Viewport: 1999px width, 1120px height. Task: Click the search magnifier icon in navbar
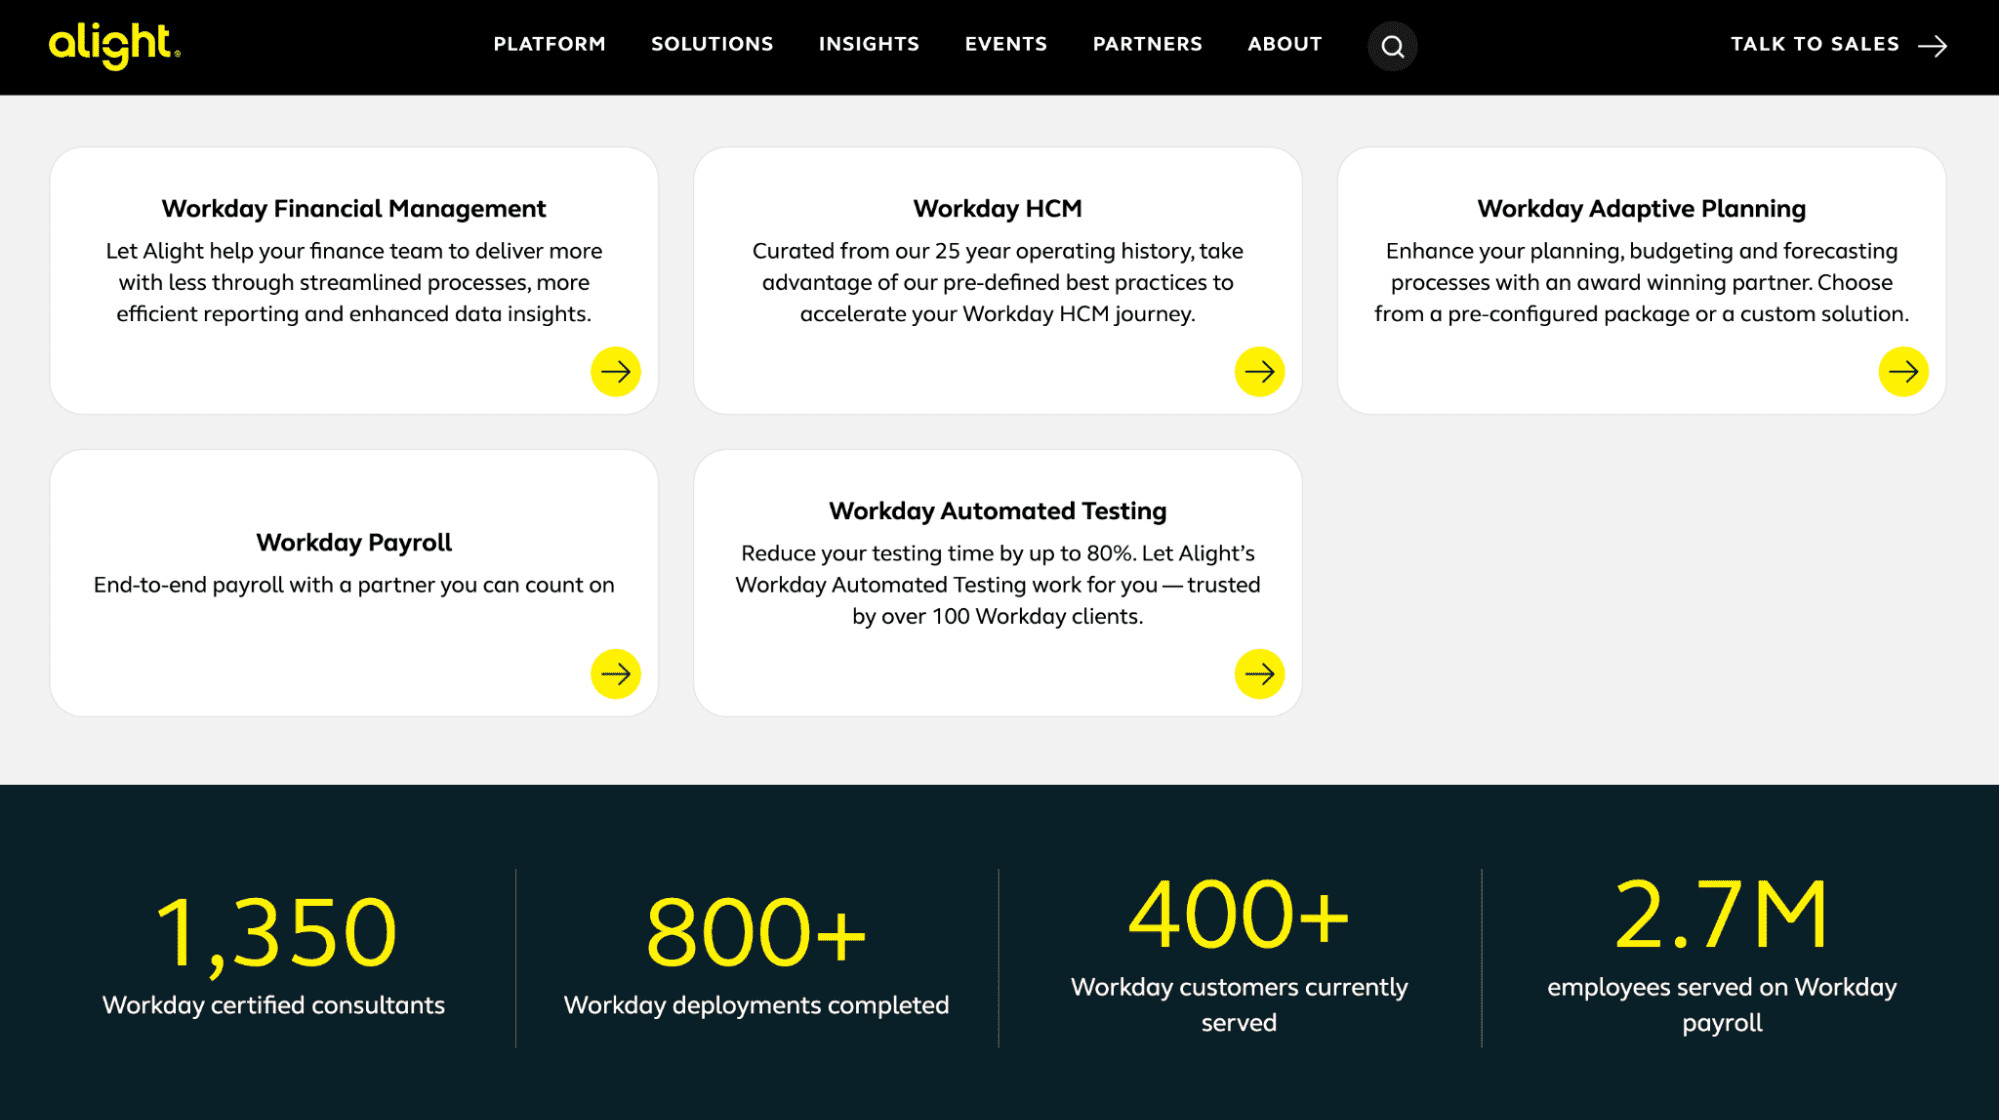pyautogui.click(x=1392, y=45)
